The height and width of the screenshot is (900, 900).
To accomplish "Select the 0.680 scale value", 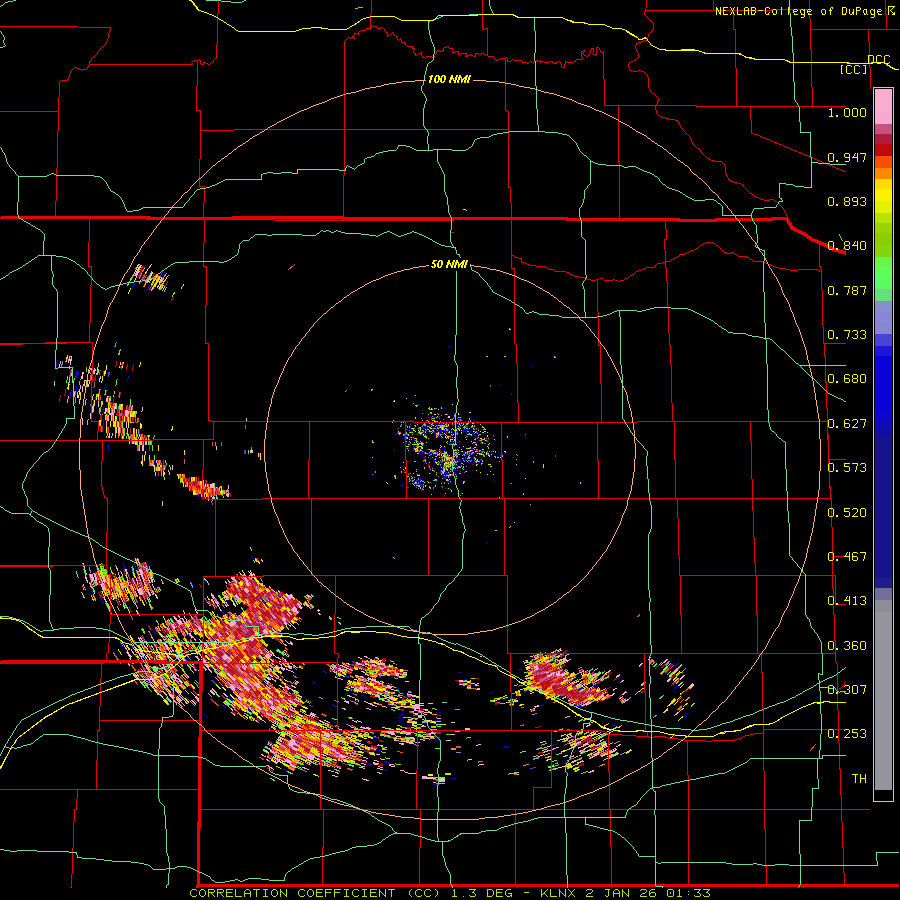I will tap(847, 379).
